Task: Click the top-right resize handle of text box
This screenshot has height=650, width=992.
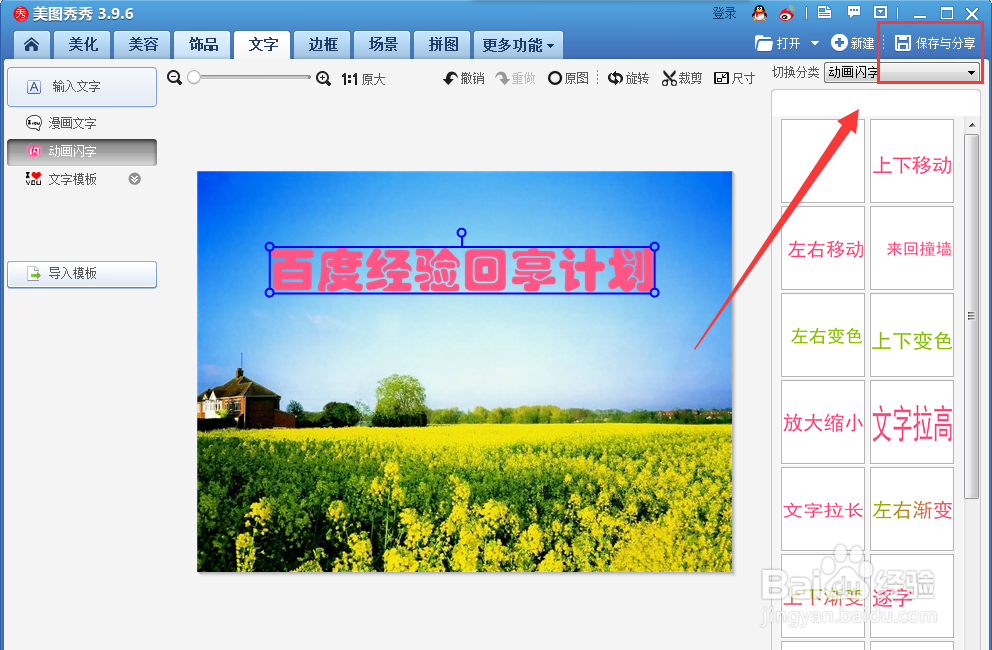Action: click(655, 247)
